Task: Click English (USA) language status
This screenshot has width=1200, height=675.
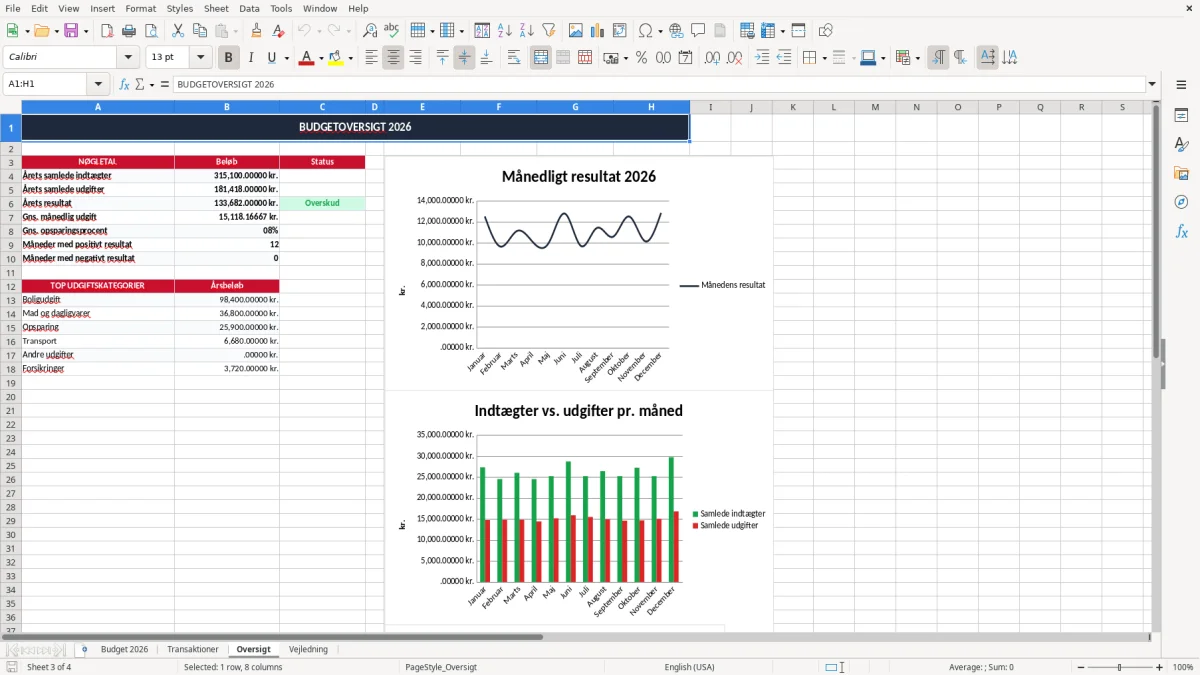Action: 690,667
